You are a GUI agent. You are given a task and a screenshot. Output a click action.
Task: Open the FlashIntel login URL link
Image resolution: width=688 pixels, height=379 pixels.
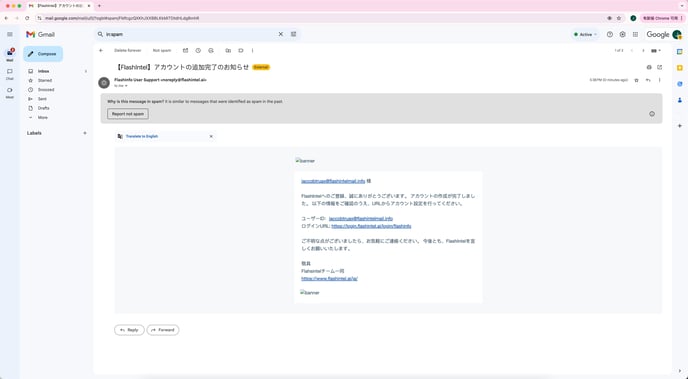click(x=371, y=226)
